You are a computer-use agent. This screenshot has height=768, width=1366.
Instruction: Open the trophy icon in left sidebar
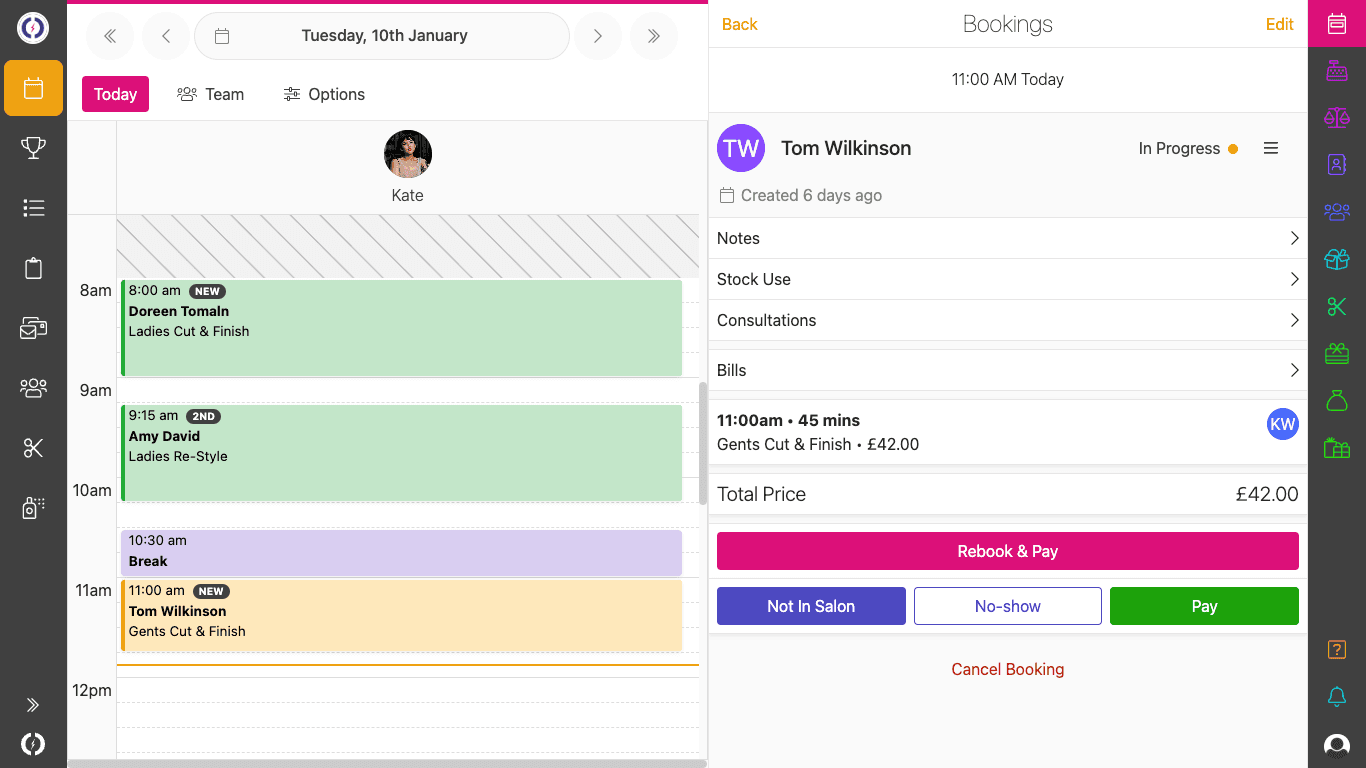pyautogui.click(x=33, y=148)
